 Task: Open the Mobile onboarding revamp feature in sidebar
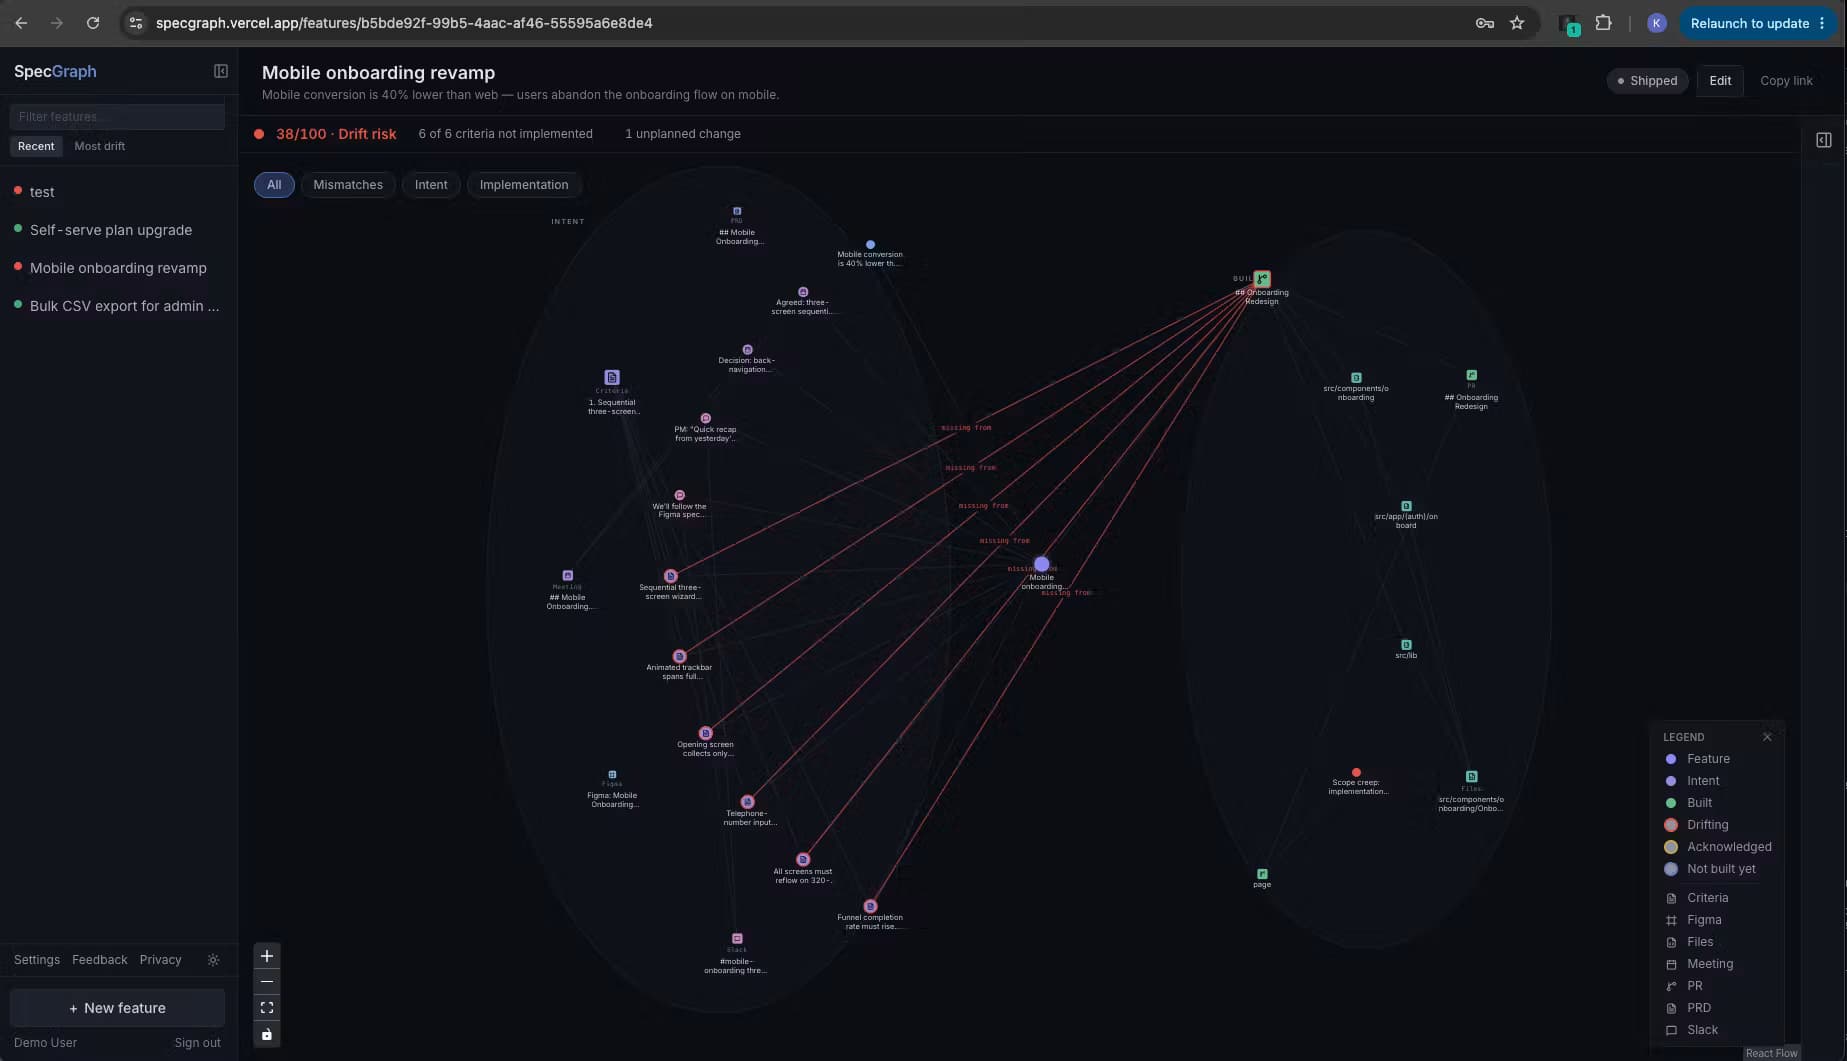[x=119, y=268]
